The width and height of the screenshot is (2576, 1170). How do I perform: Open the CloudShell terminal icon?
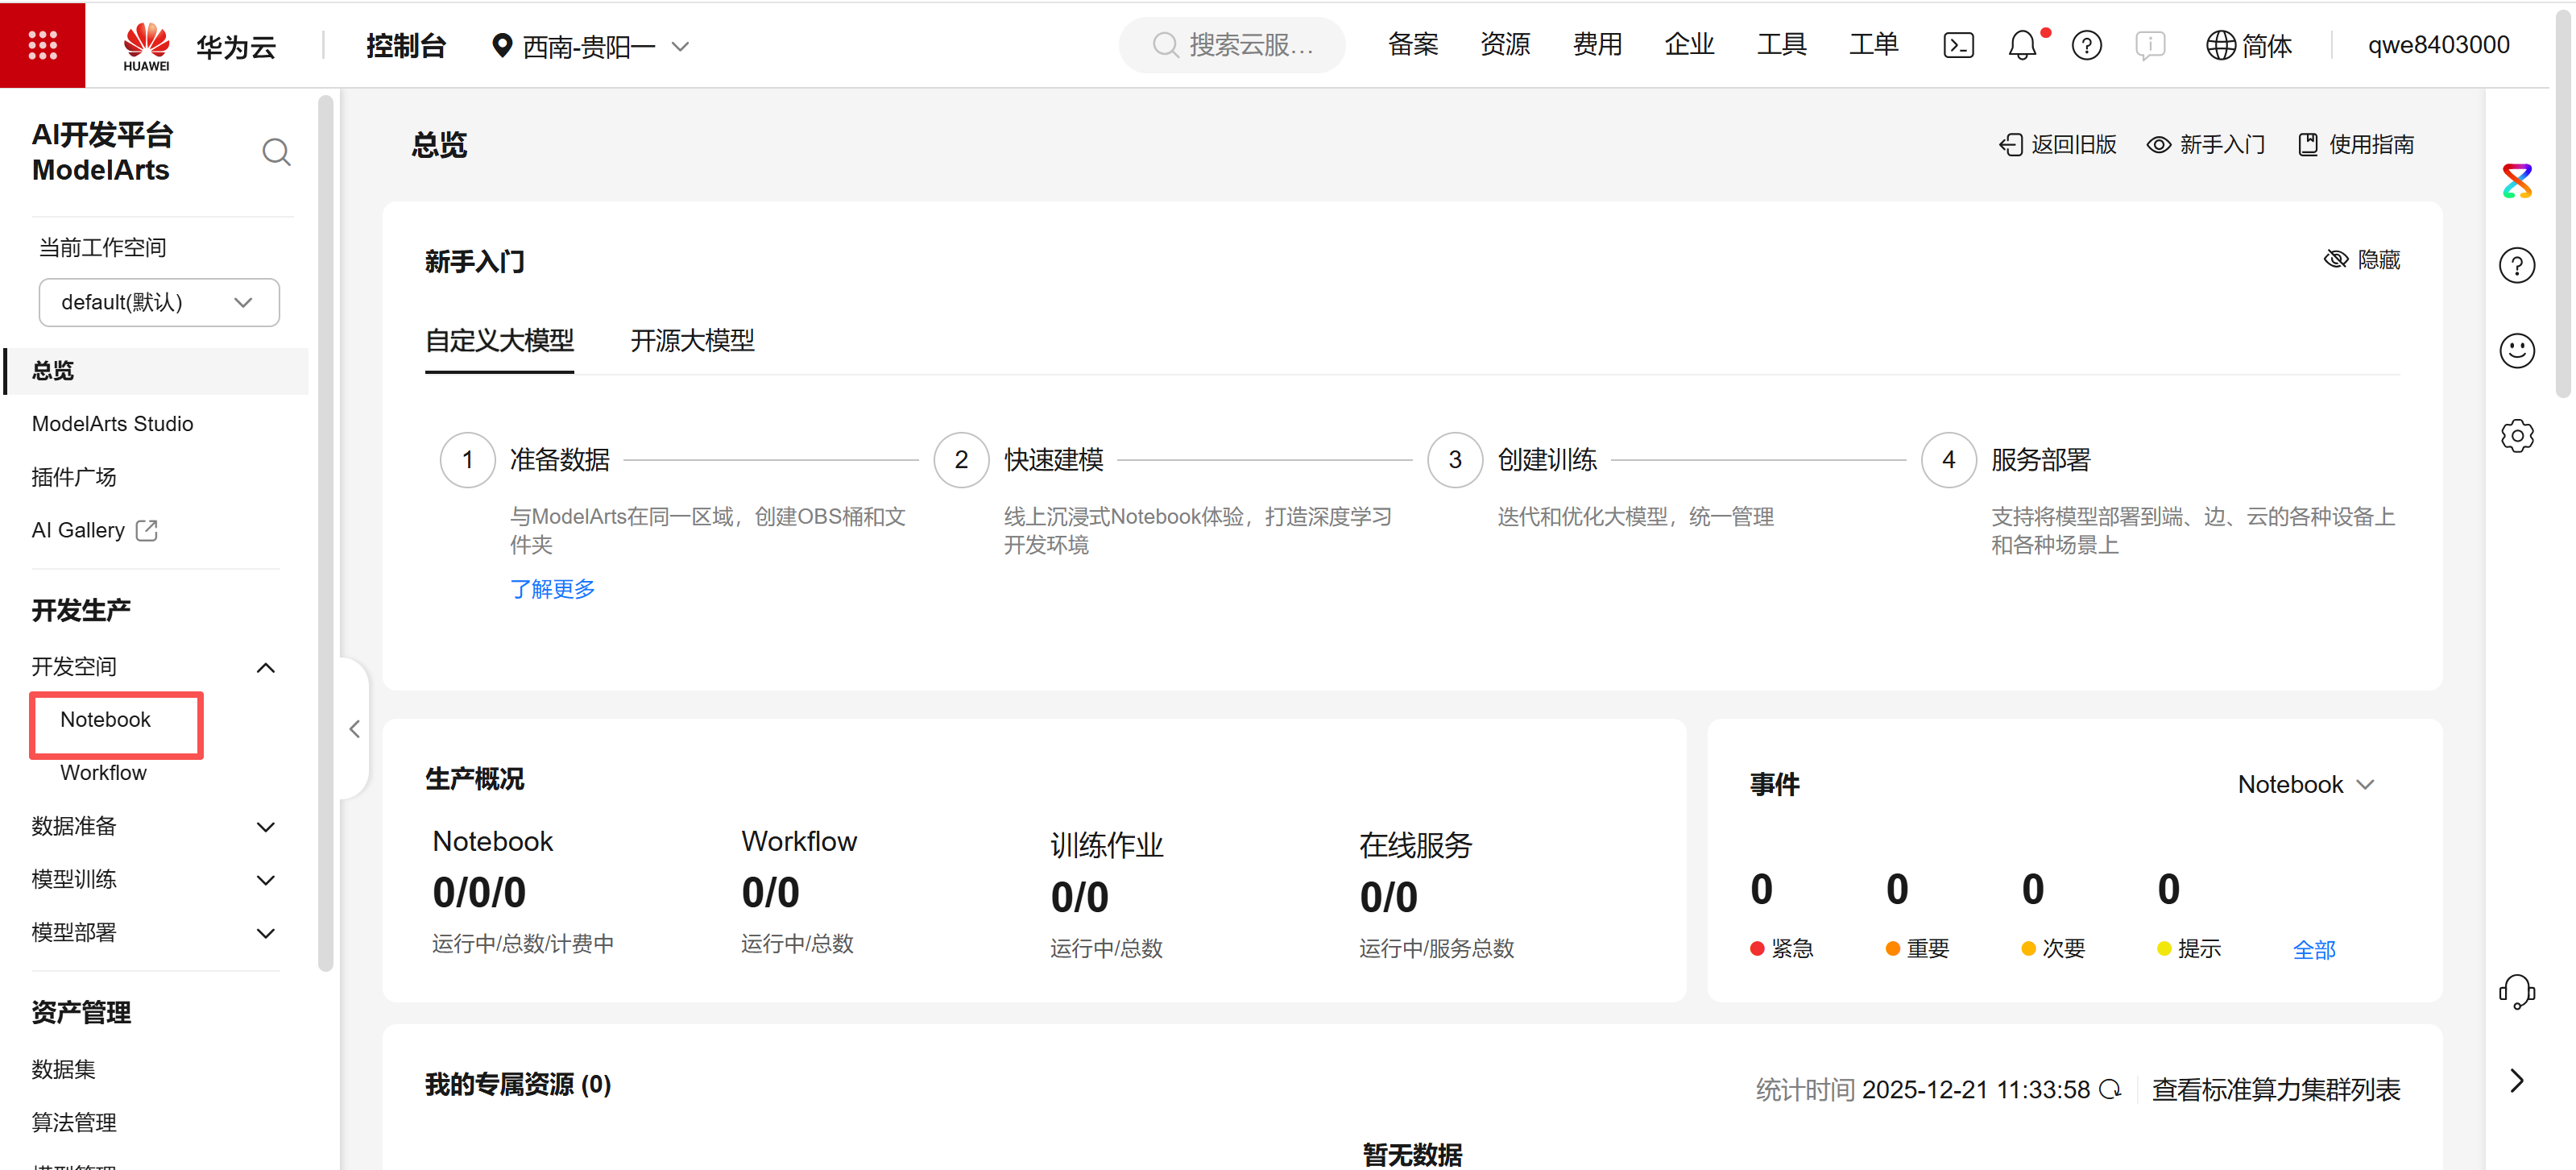(1957, 45)
